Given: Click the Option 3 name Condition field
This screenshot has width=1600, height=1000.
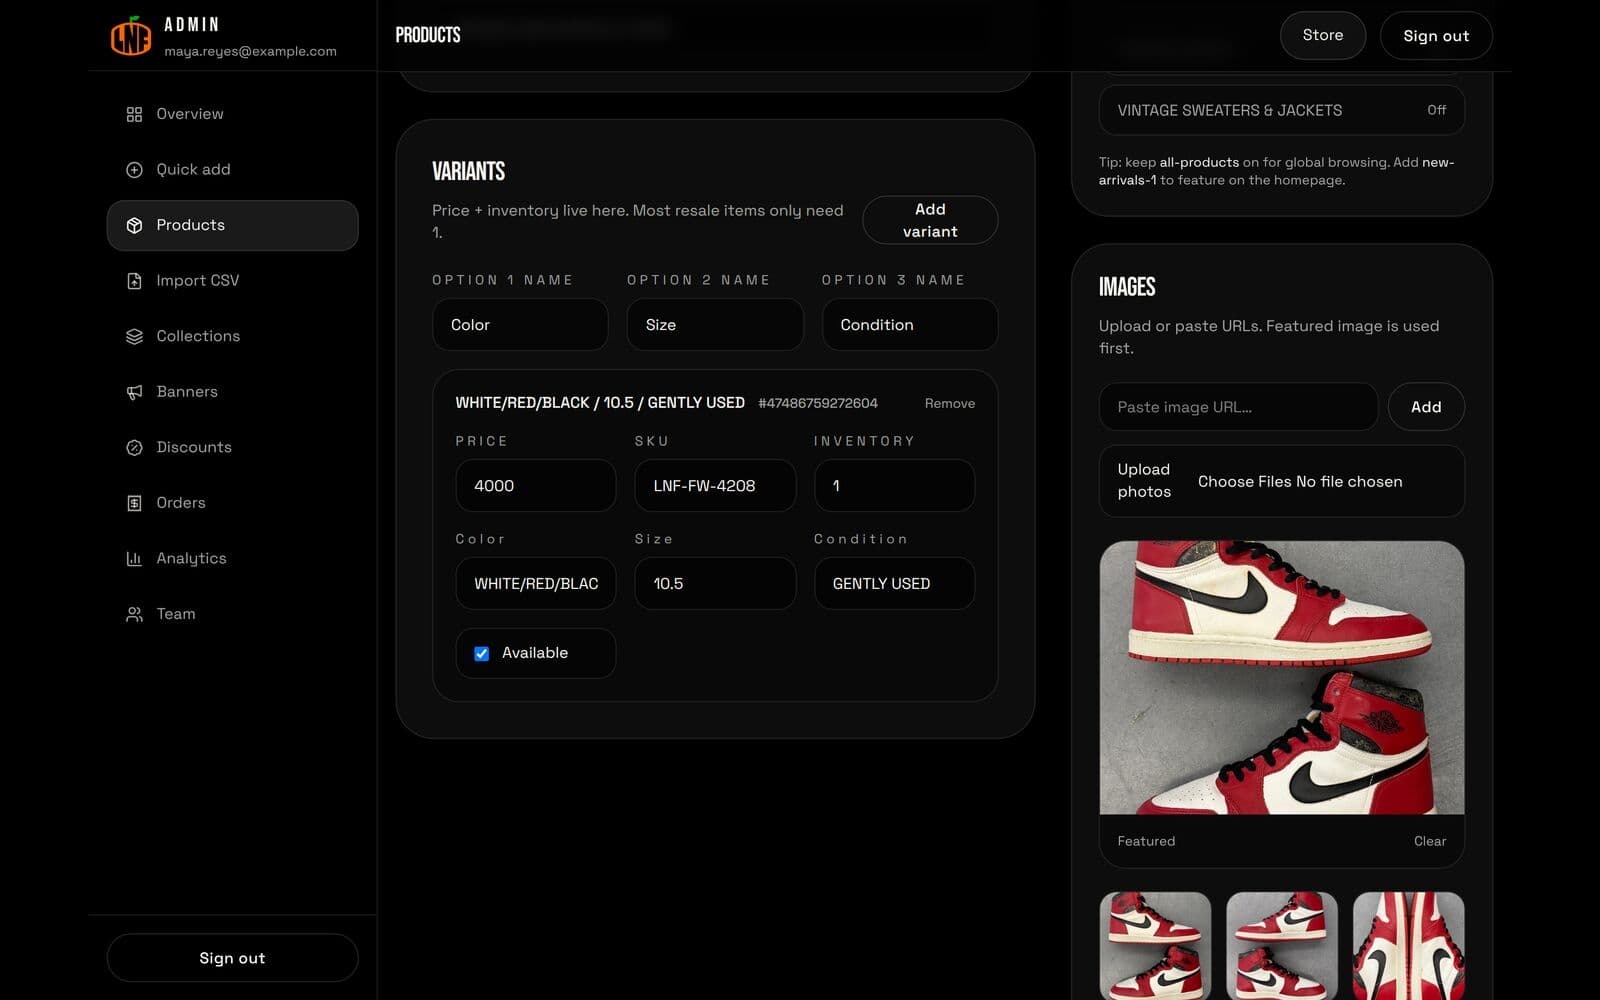Looking at the screenshot, I should pyautogui.click(x=910, y=325).
